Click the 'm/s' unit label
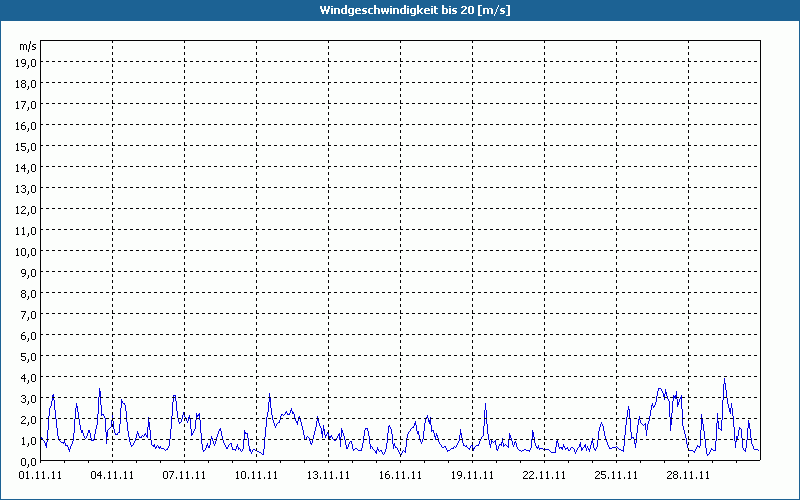The width and height of the screenshot is (800, 500). coord(28,46)
